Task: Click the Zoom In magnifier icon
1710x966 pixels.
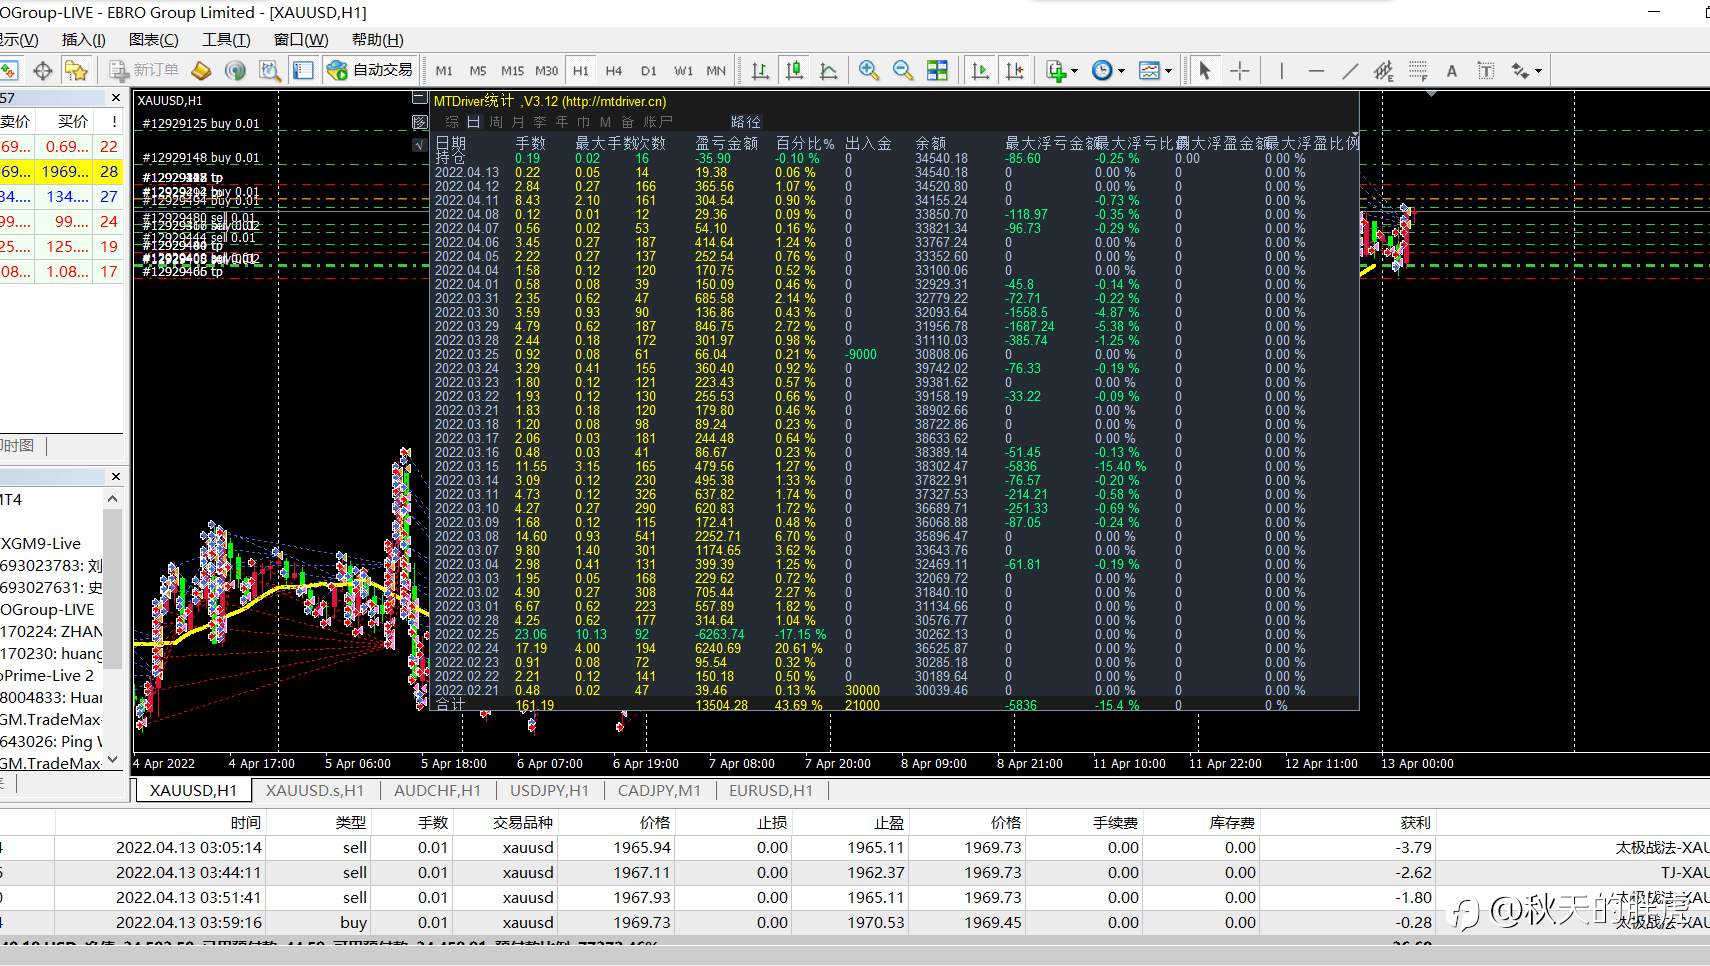Action: [868, 70]
